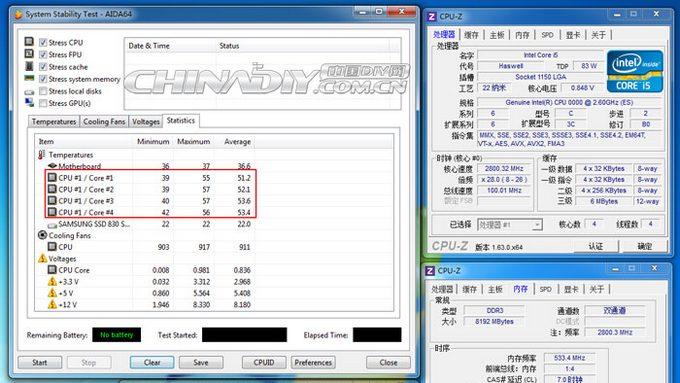Open the Voltages tab
680x383 pixels.
[x=146, y=122]
